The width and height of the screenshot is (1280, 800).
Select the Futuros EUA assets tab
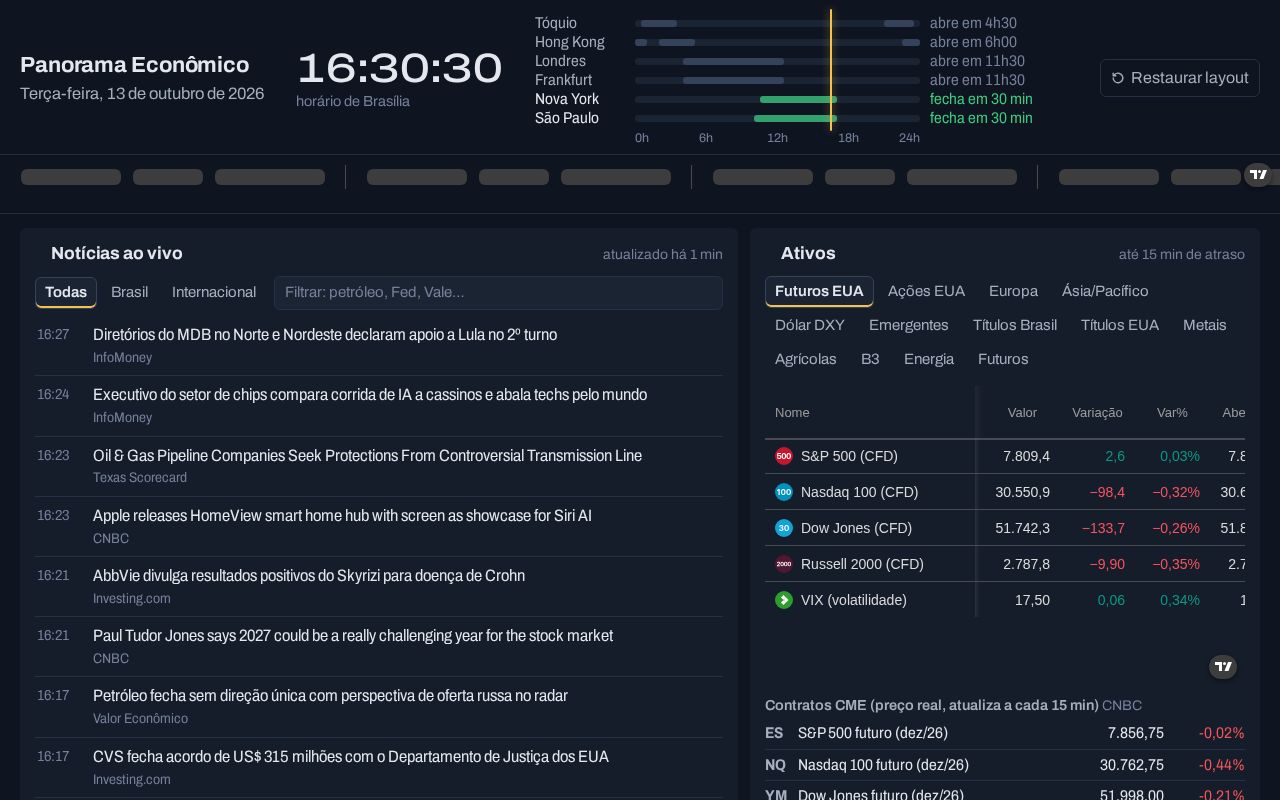point(819,291)
